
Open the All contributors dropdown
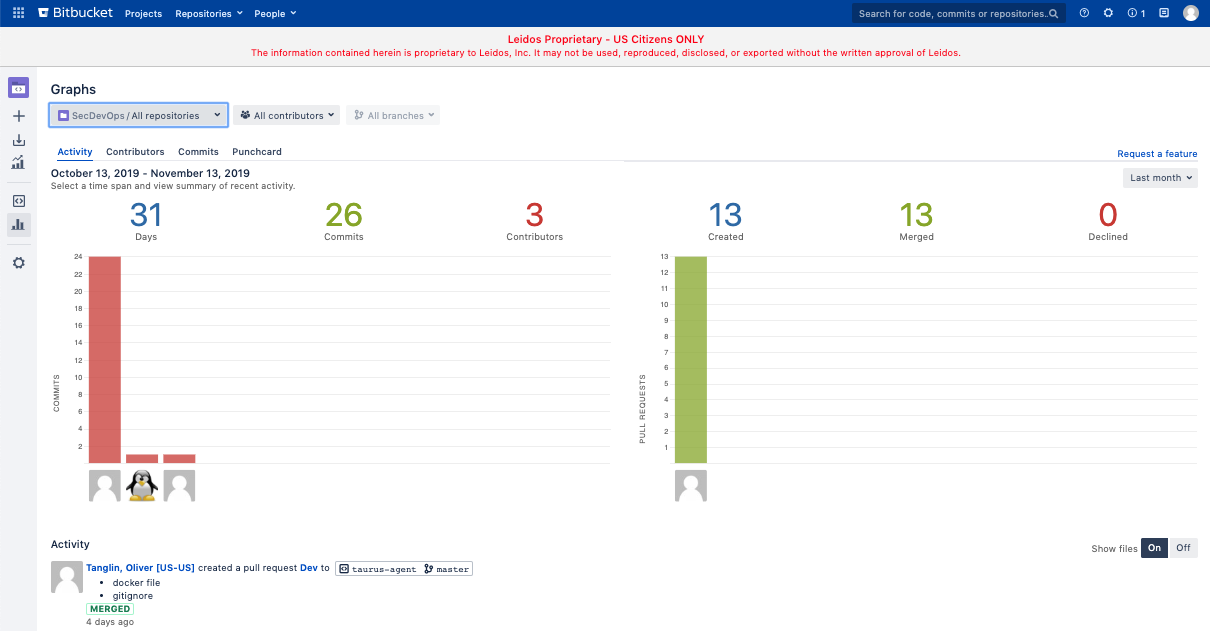point(287,115)
